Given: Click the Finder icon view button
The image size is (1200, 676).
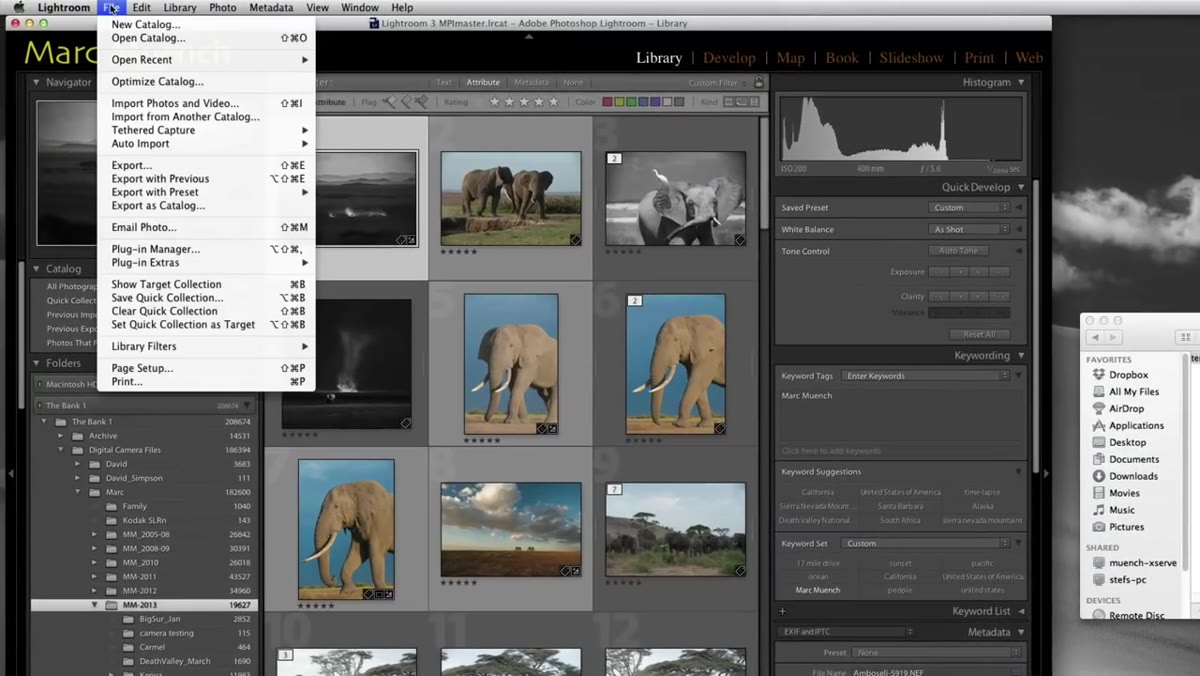Looking at the screenshot, I should (1186, 338).
